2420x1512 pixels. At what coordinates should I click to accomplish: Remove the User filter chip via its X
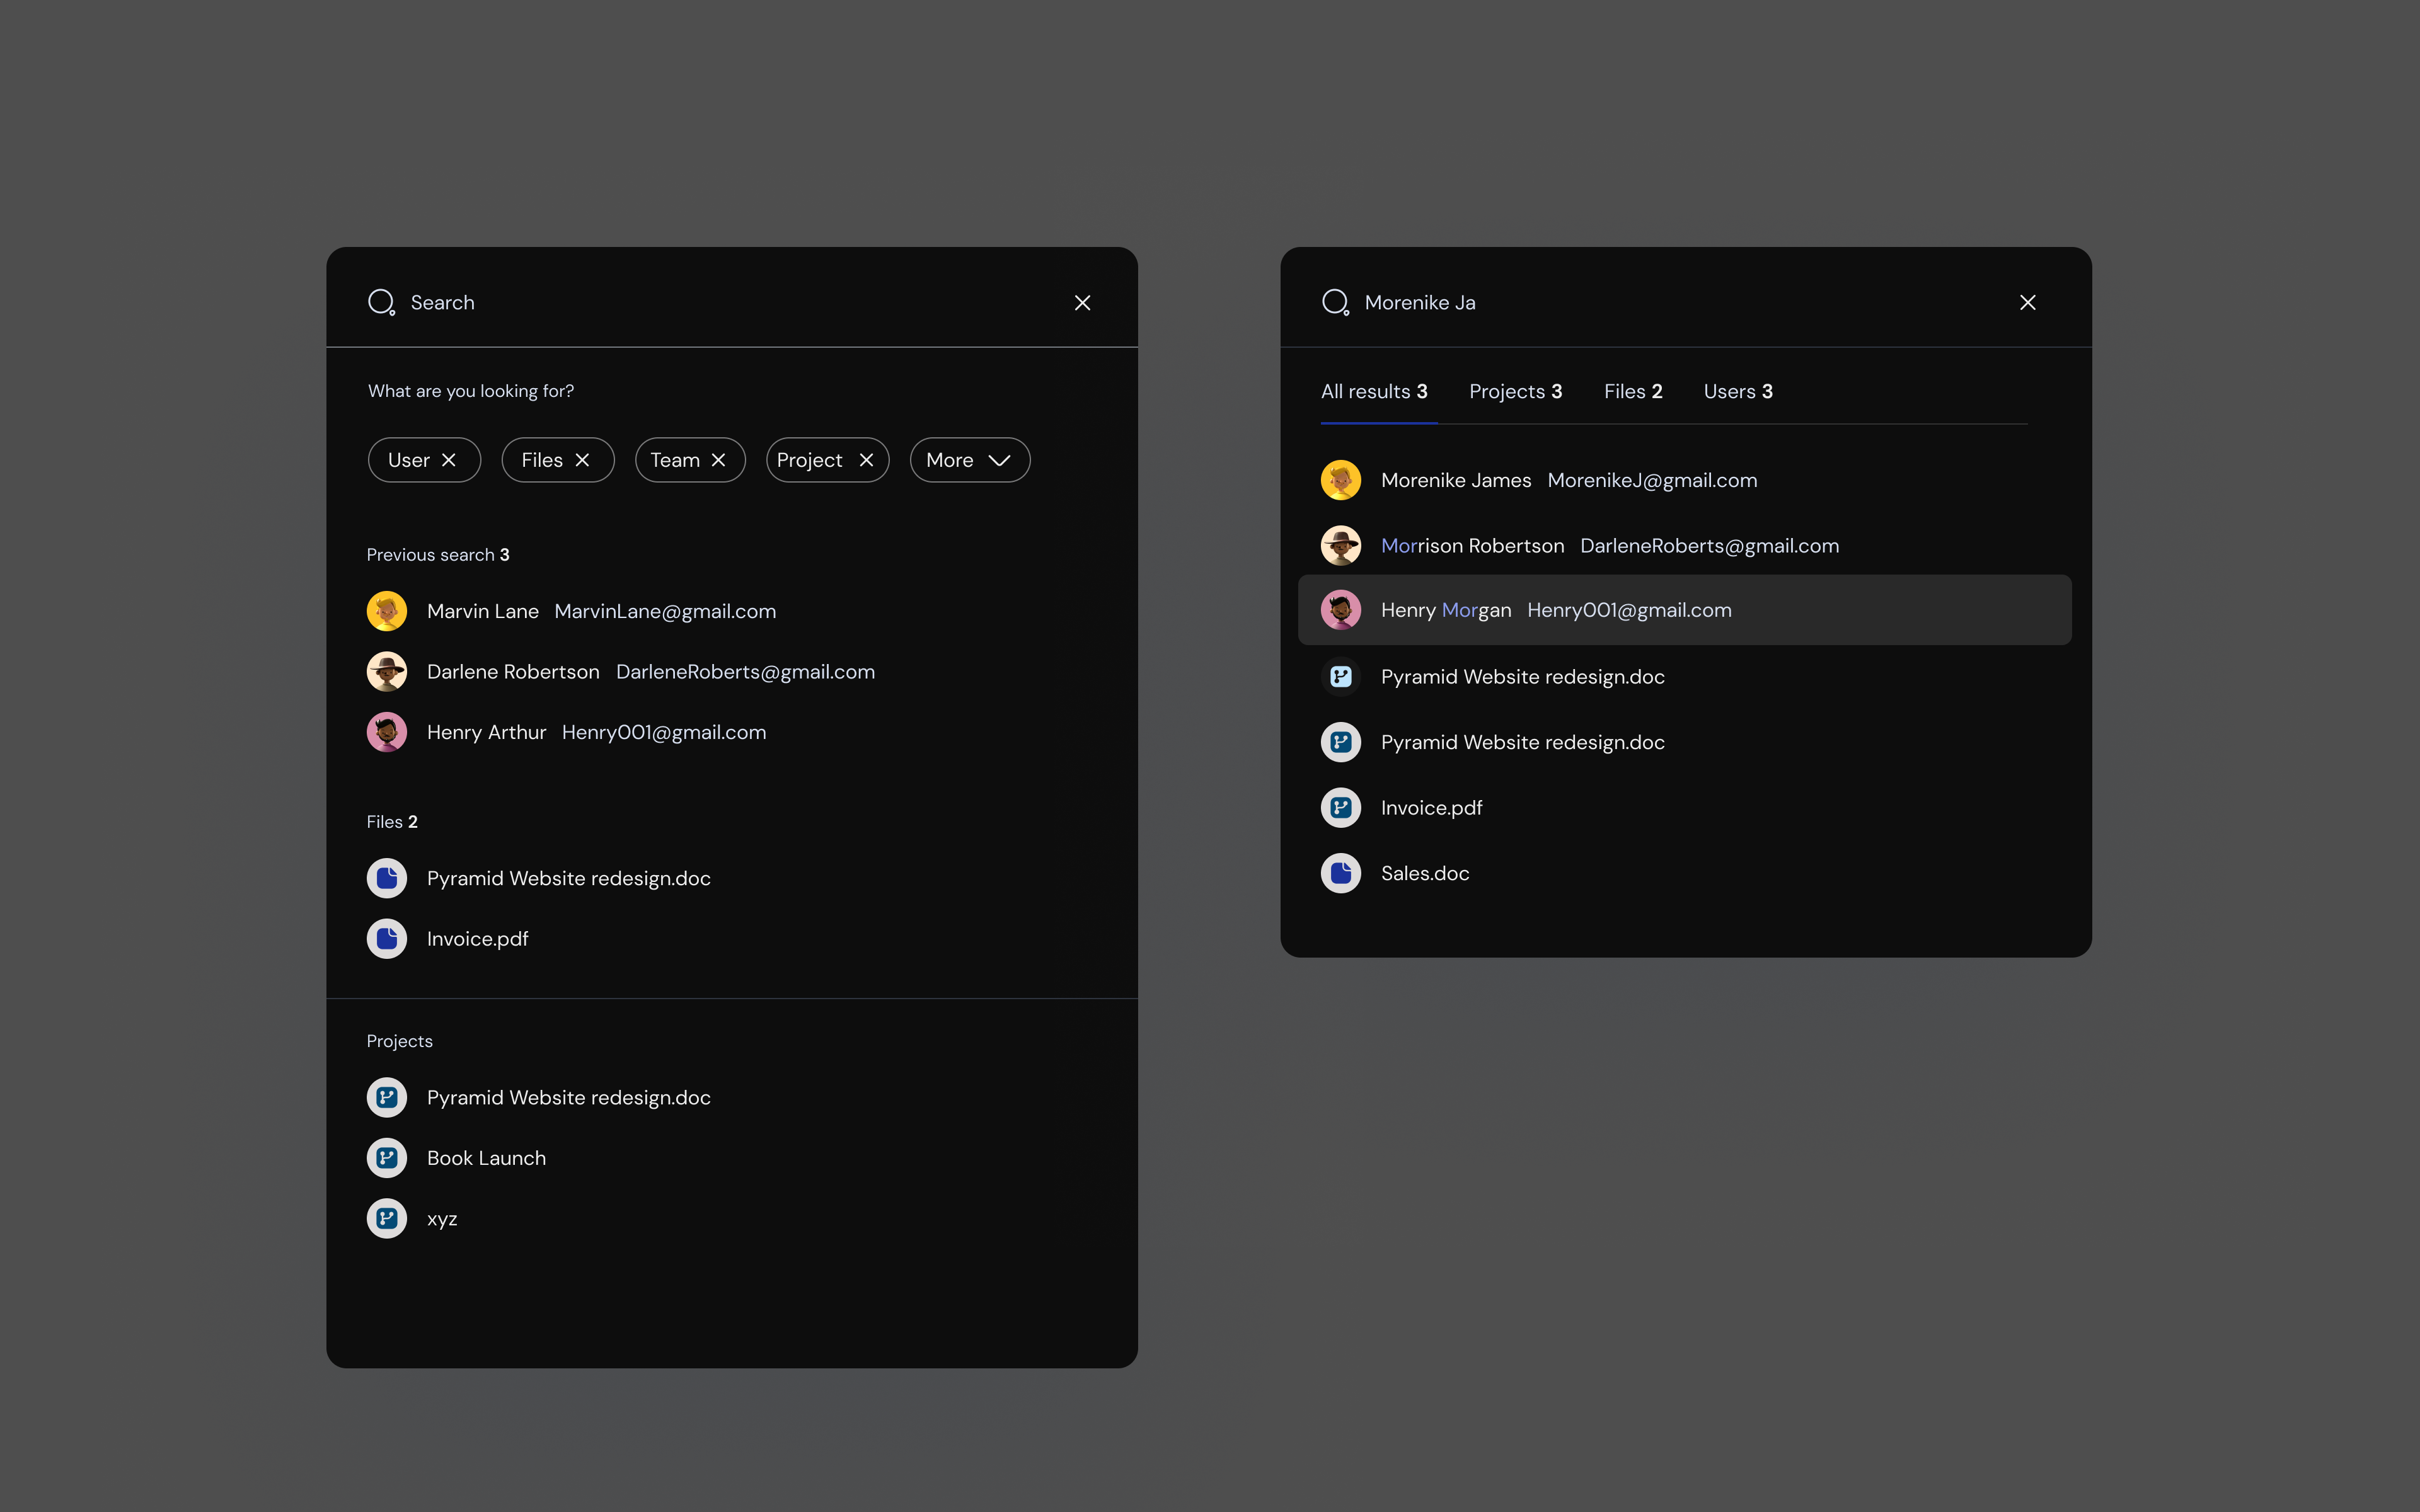pyautogui.click(x=449, y=460)
